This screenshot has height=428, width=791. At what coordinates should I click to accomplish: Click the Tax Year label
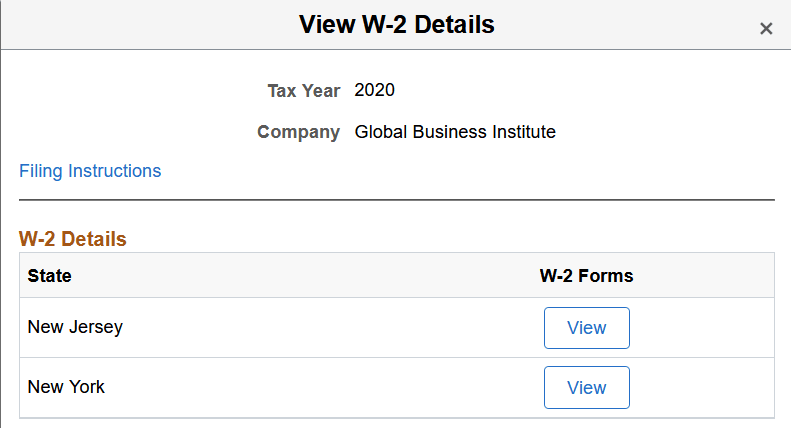point(304,91)
